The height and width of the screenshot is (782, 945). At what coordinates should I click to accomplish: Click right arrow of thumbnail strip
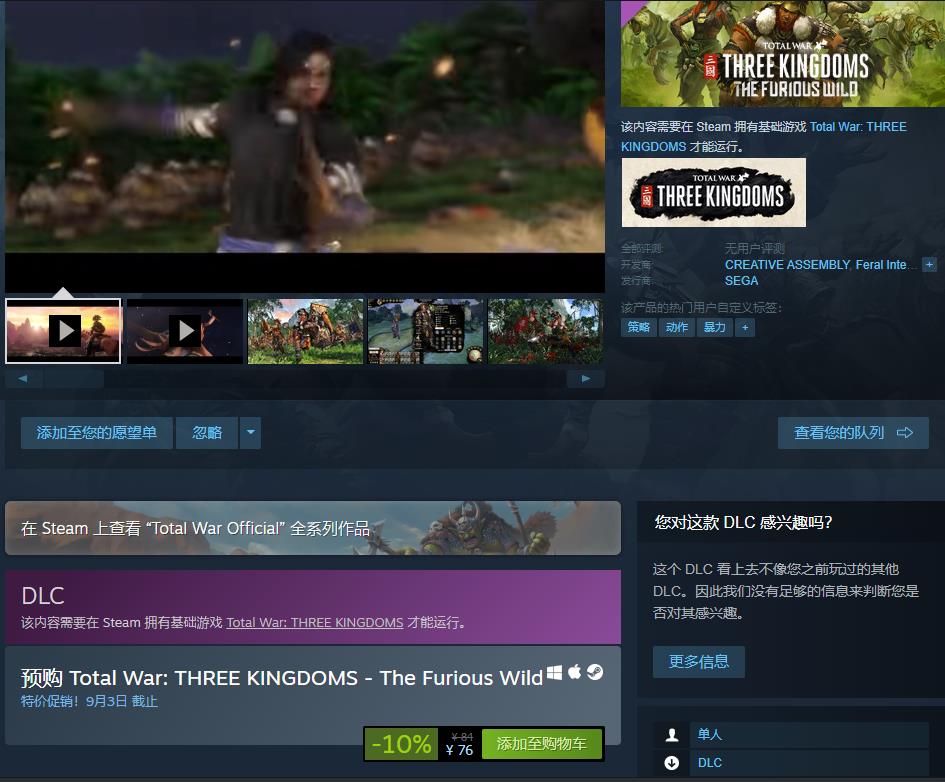click(585, 378)
